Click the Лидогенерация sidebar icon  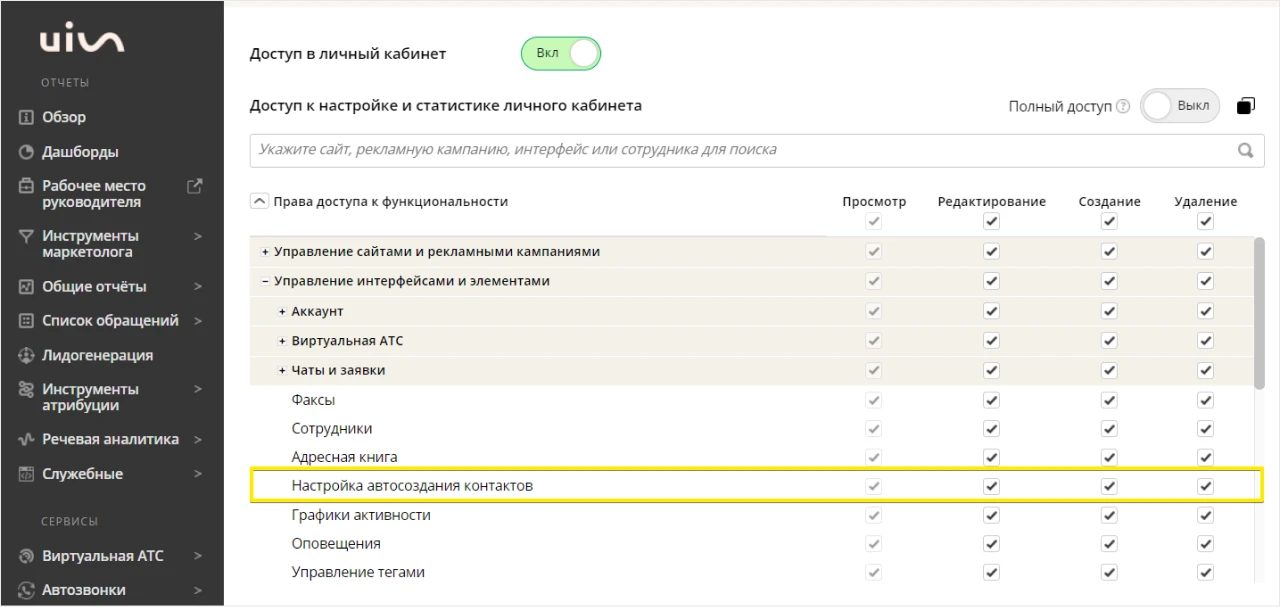click(27, 355)
